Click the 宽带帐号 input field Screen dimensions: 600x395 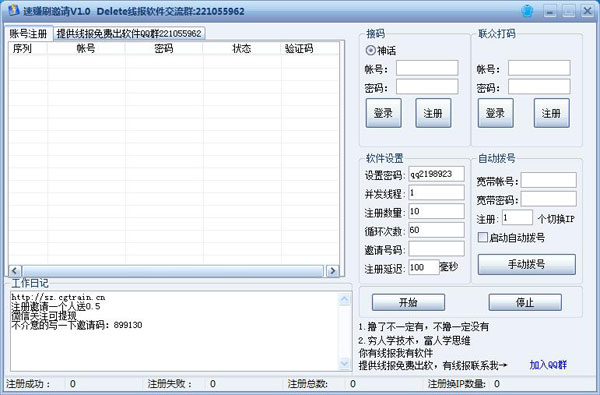548,180
